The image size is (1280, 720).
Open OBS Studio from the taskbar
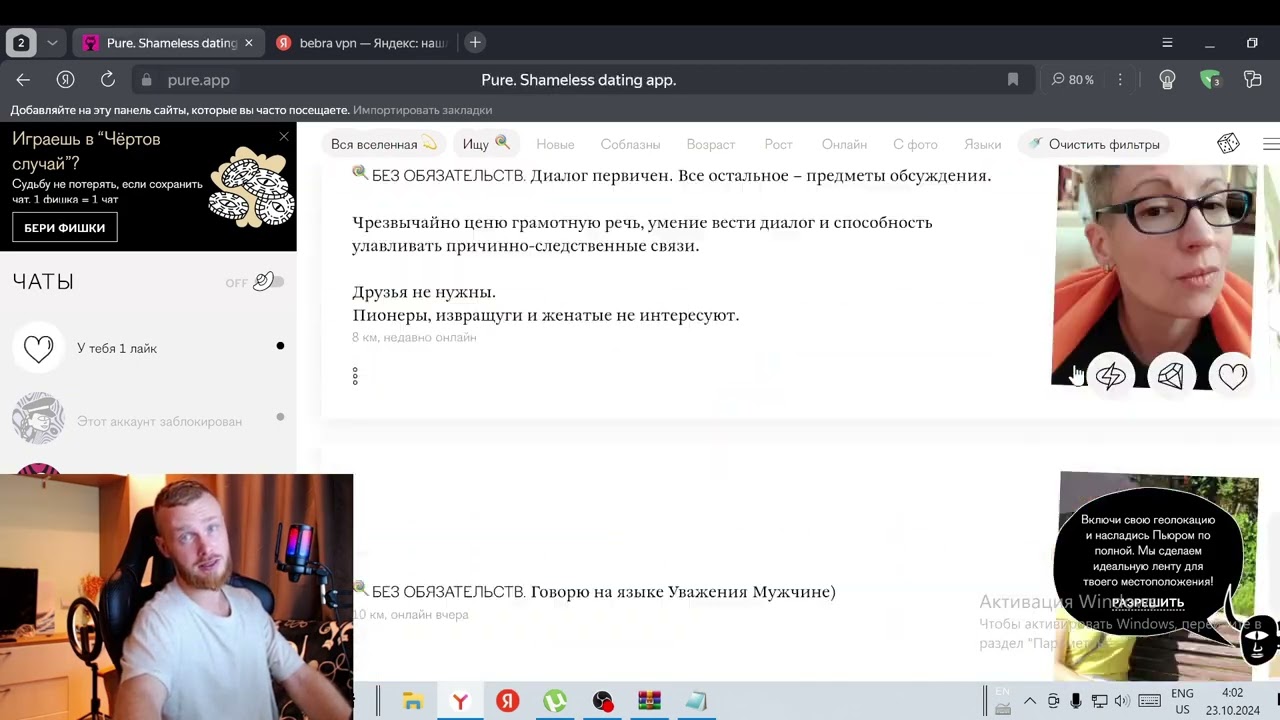pos(602,701)
